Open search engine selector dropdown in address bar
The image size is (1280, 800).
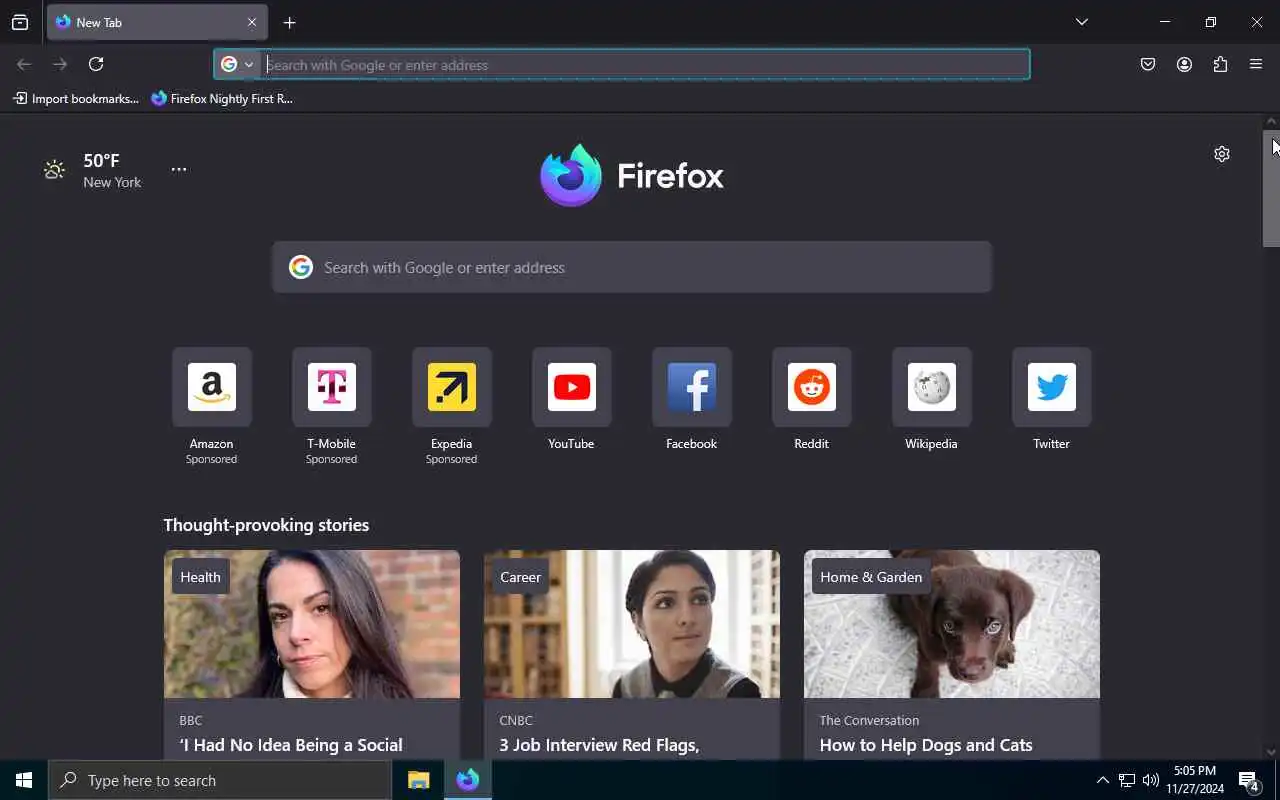(238, 65)
